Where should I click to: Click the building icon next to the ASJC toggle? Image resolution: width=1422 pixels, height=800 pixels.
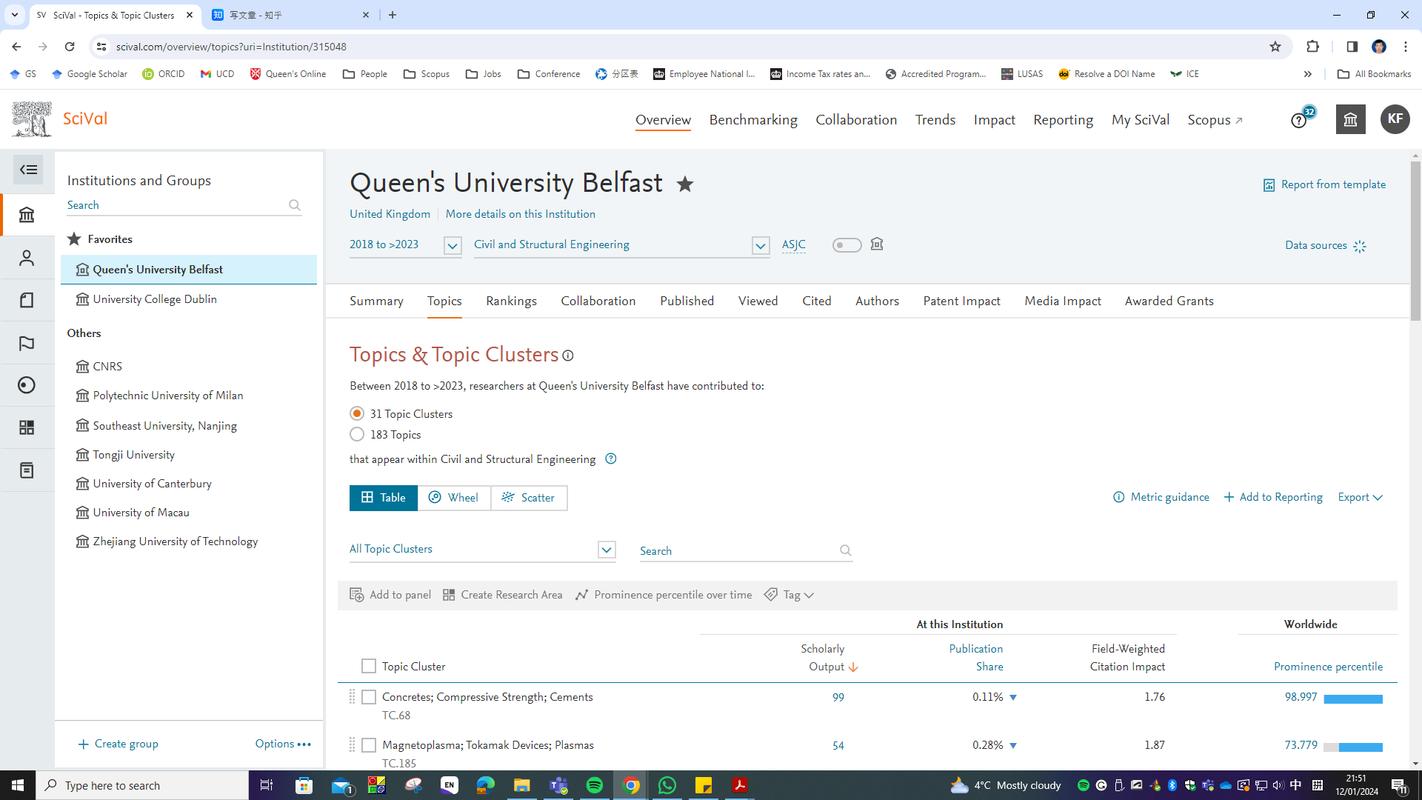(877, 244)
